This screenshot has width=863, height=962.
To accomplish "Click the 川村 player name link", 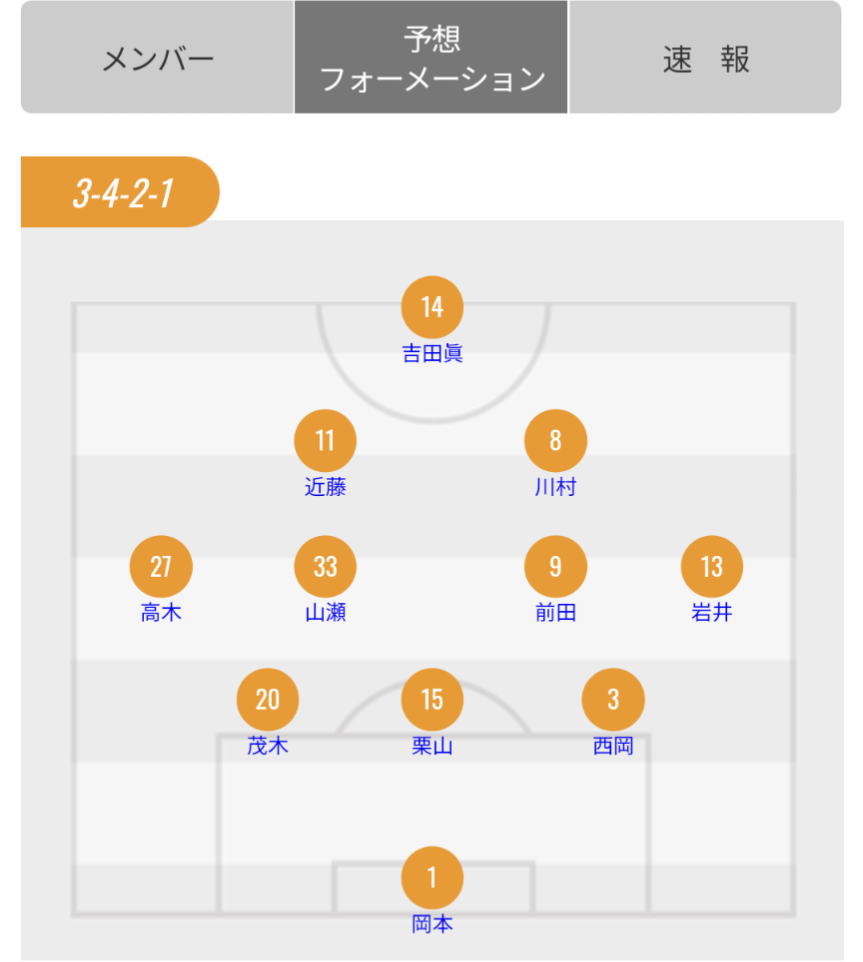I will [x=555, y=487].
